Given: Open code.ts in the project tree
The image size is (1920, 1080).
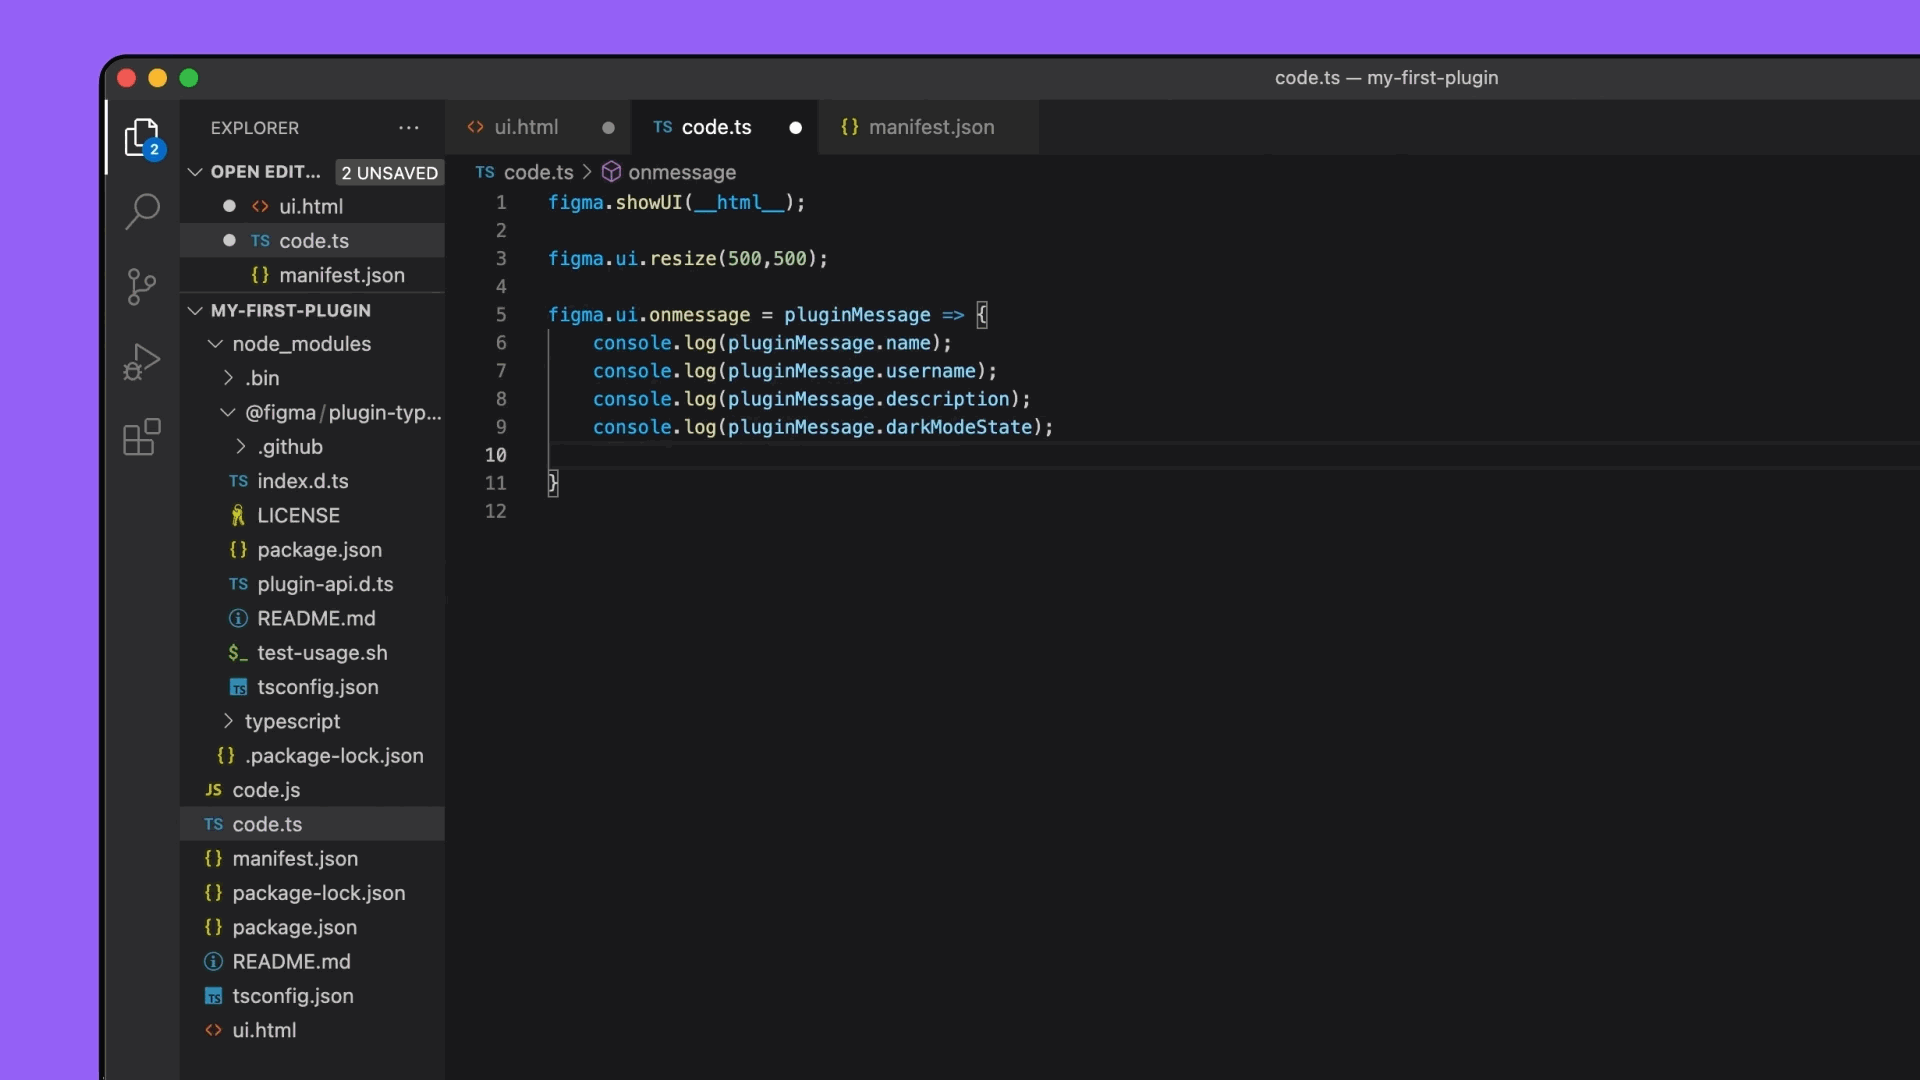Looking at the screenshot, I should [312, 824].
